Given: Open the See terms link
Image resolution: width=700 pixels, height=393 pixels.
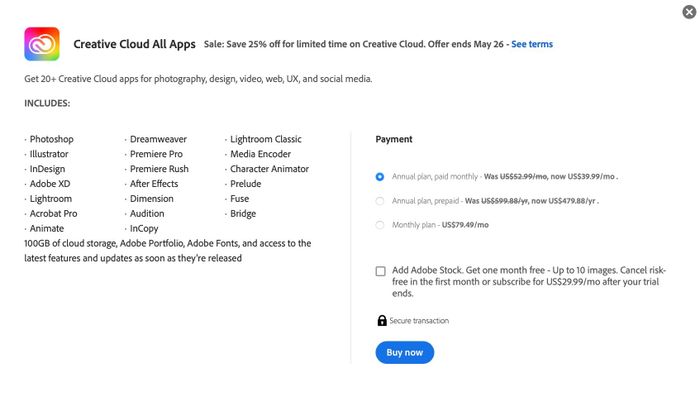Looking at the screenshot, I should click(532, 44).
